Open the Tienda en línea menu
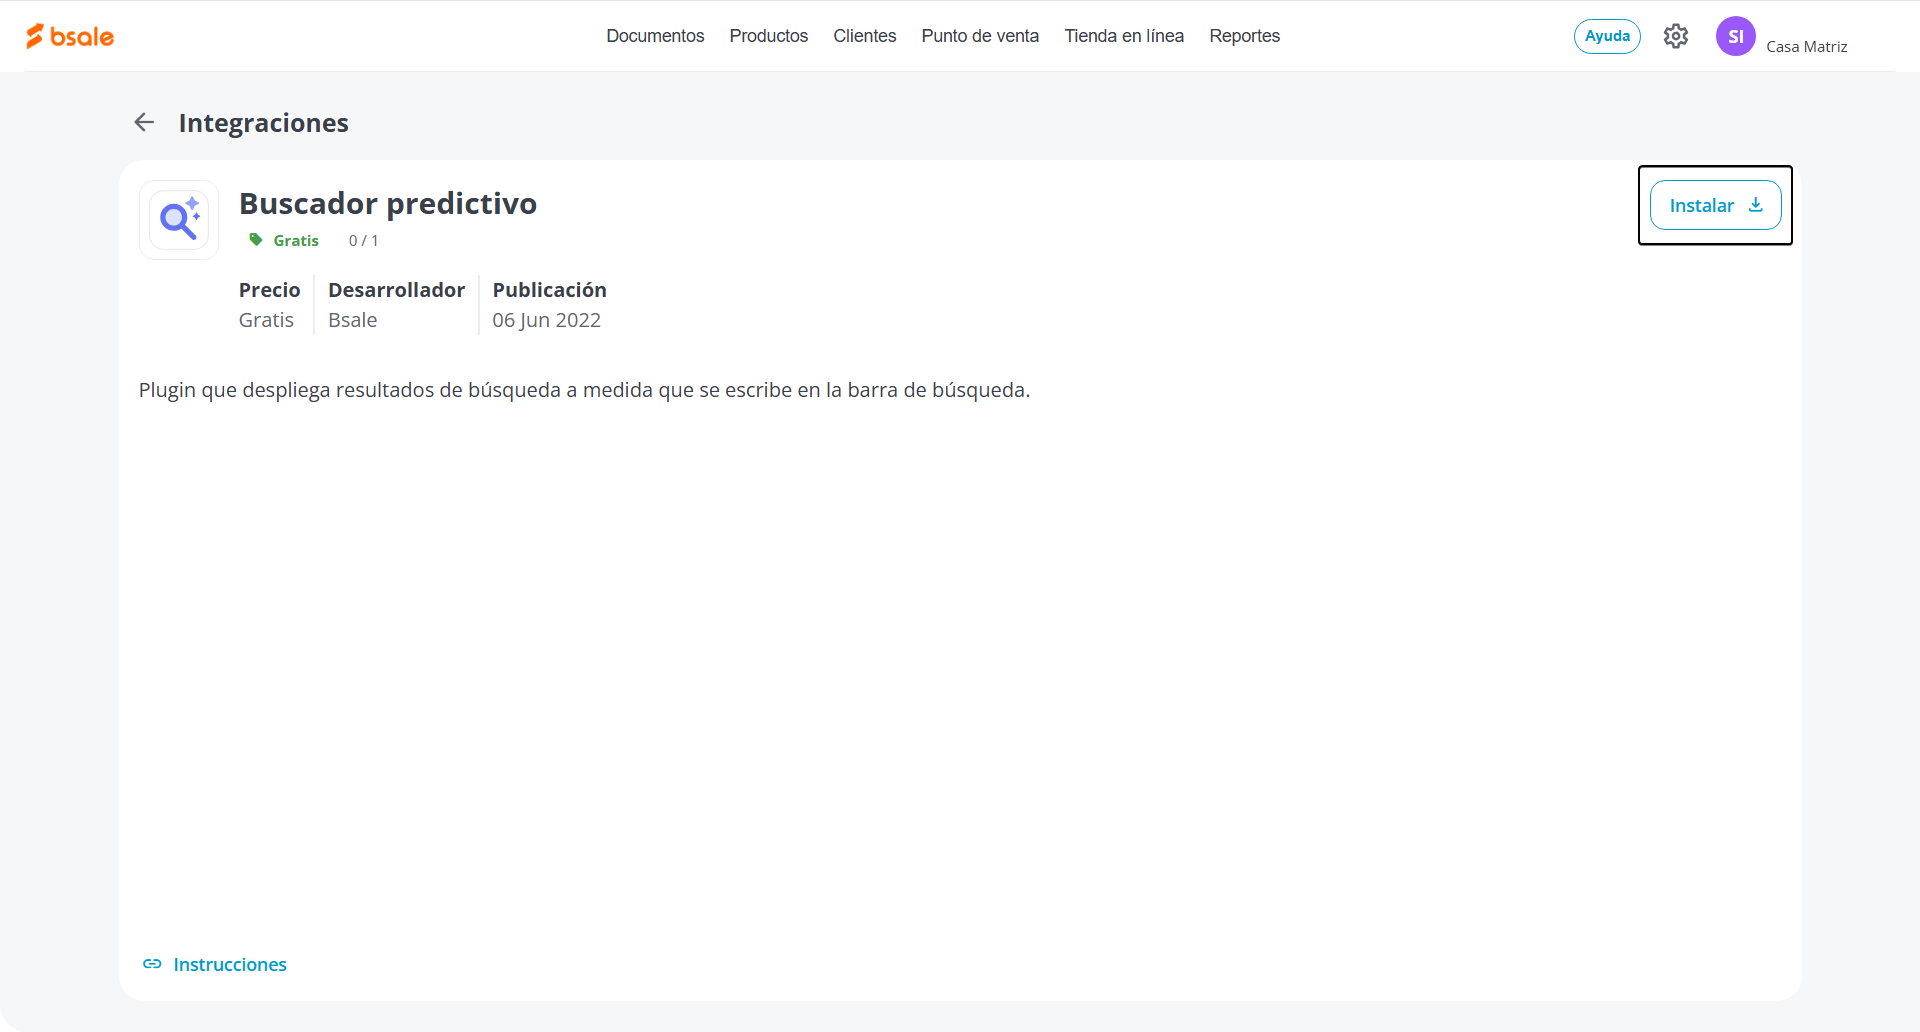Screen dimensions: 1920x1032 pyautogui.click(x=1124, y=36)
